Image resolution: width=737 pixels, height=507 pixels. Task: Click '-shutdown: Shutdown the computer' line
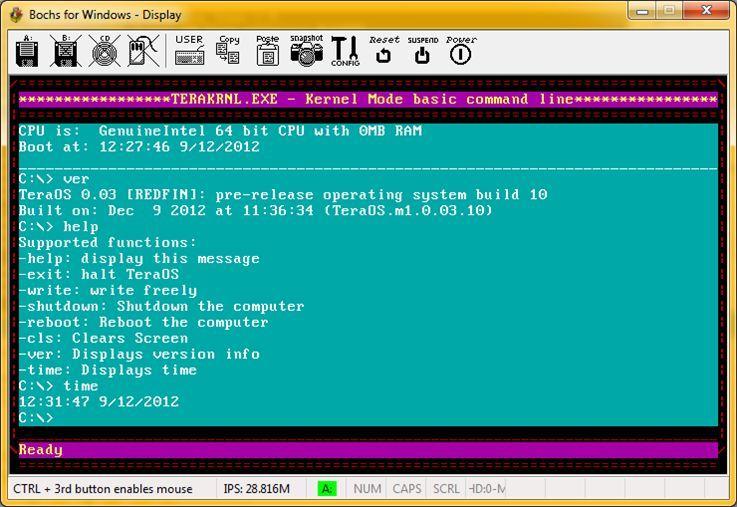(x=162, y=306)
